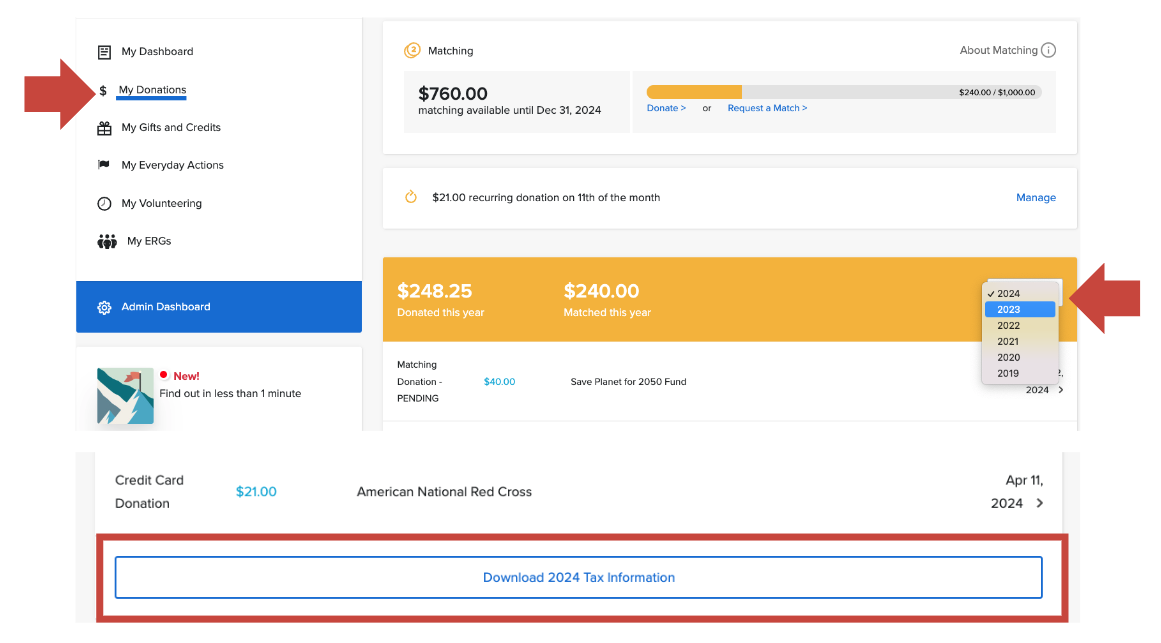Choose 2022 from the year list

[1009, 326]
